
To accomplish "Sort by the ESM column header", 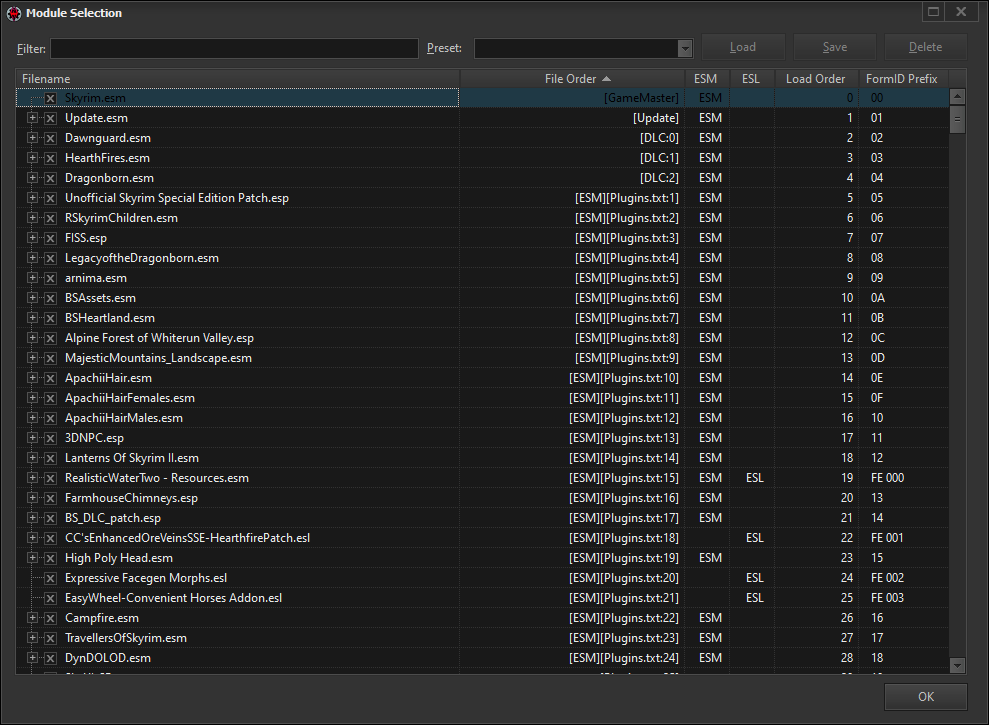I will (x=707, y=79).
